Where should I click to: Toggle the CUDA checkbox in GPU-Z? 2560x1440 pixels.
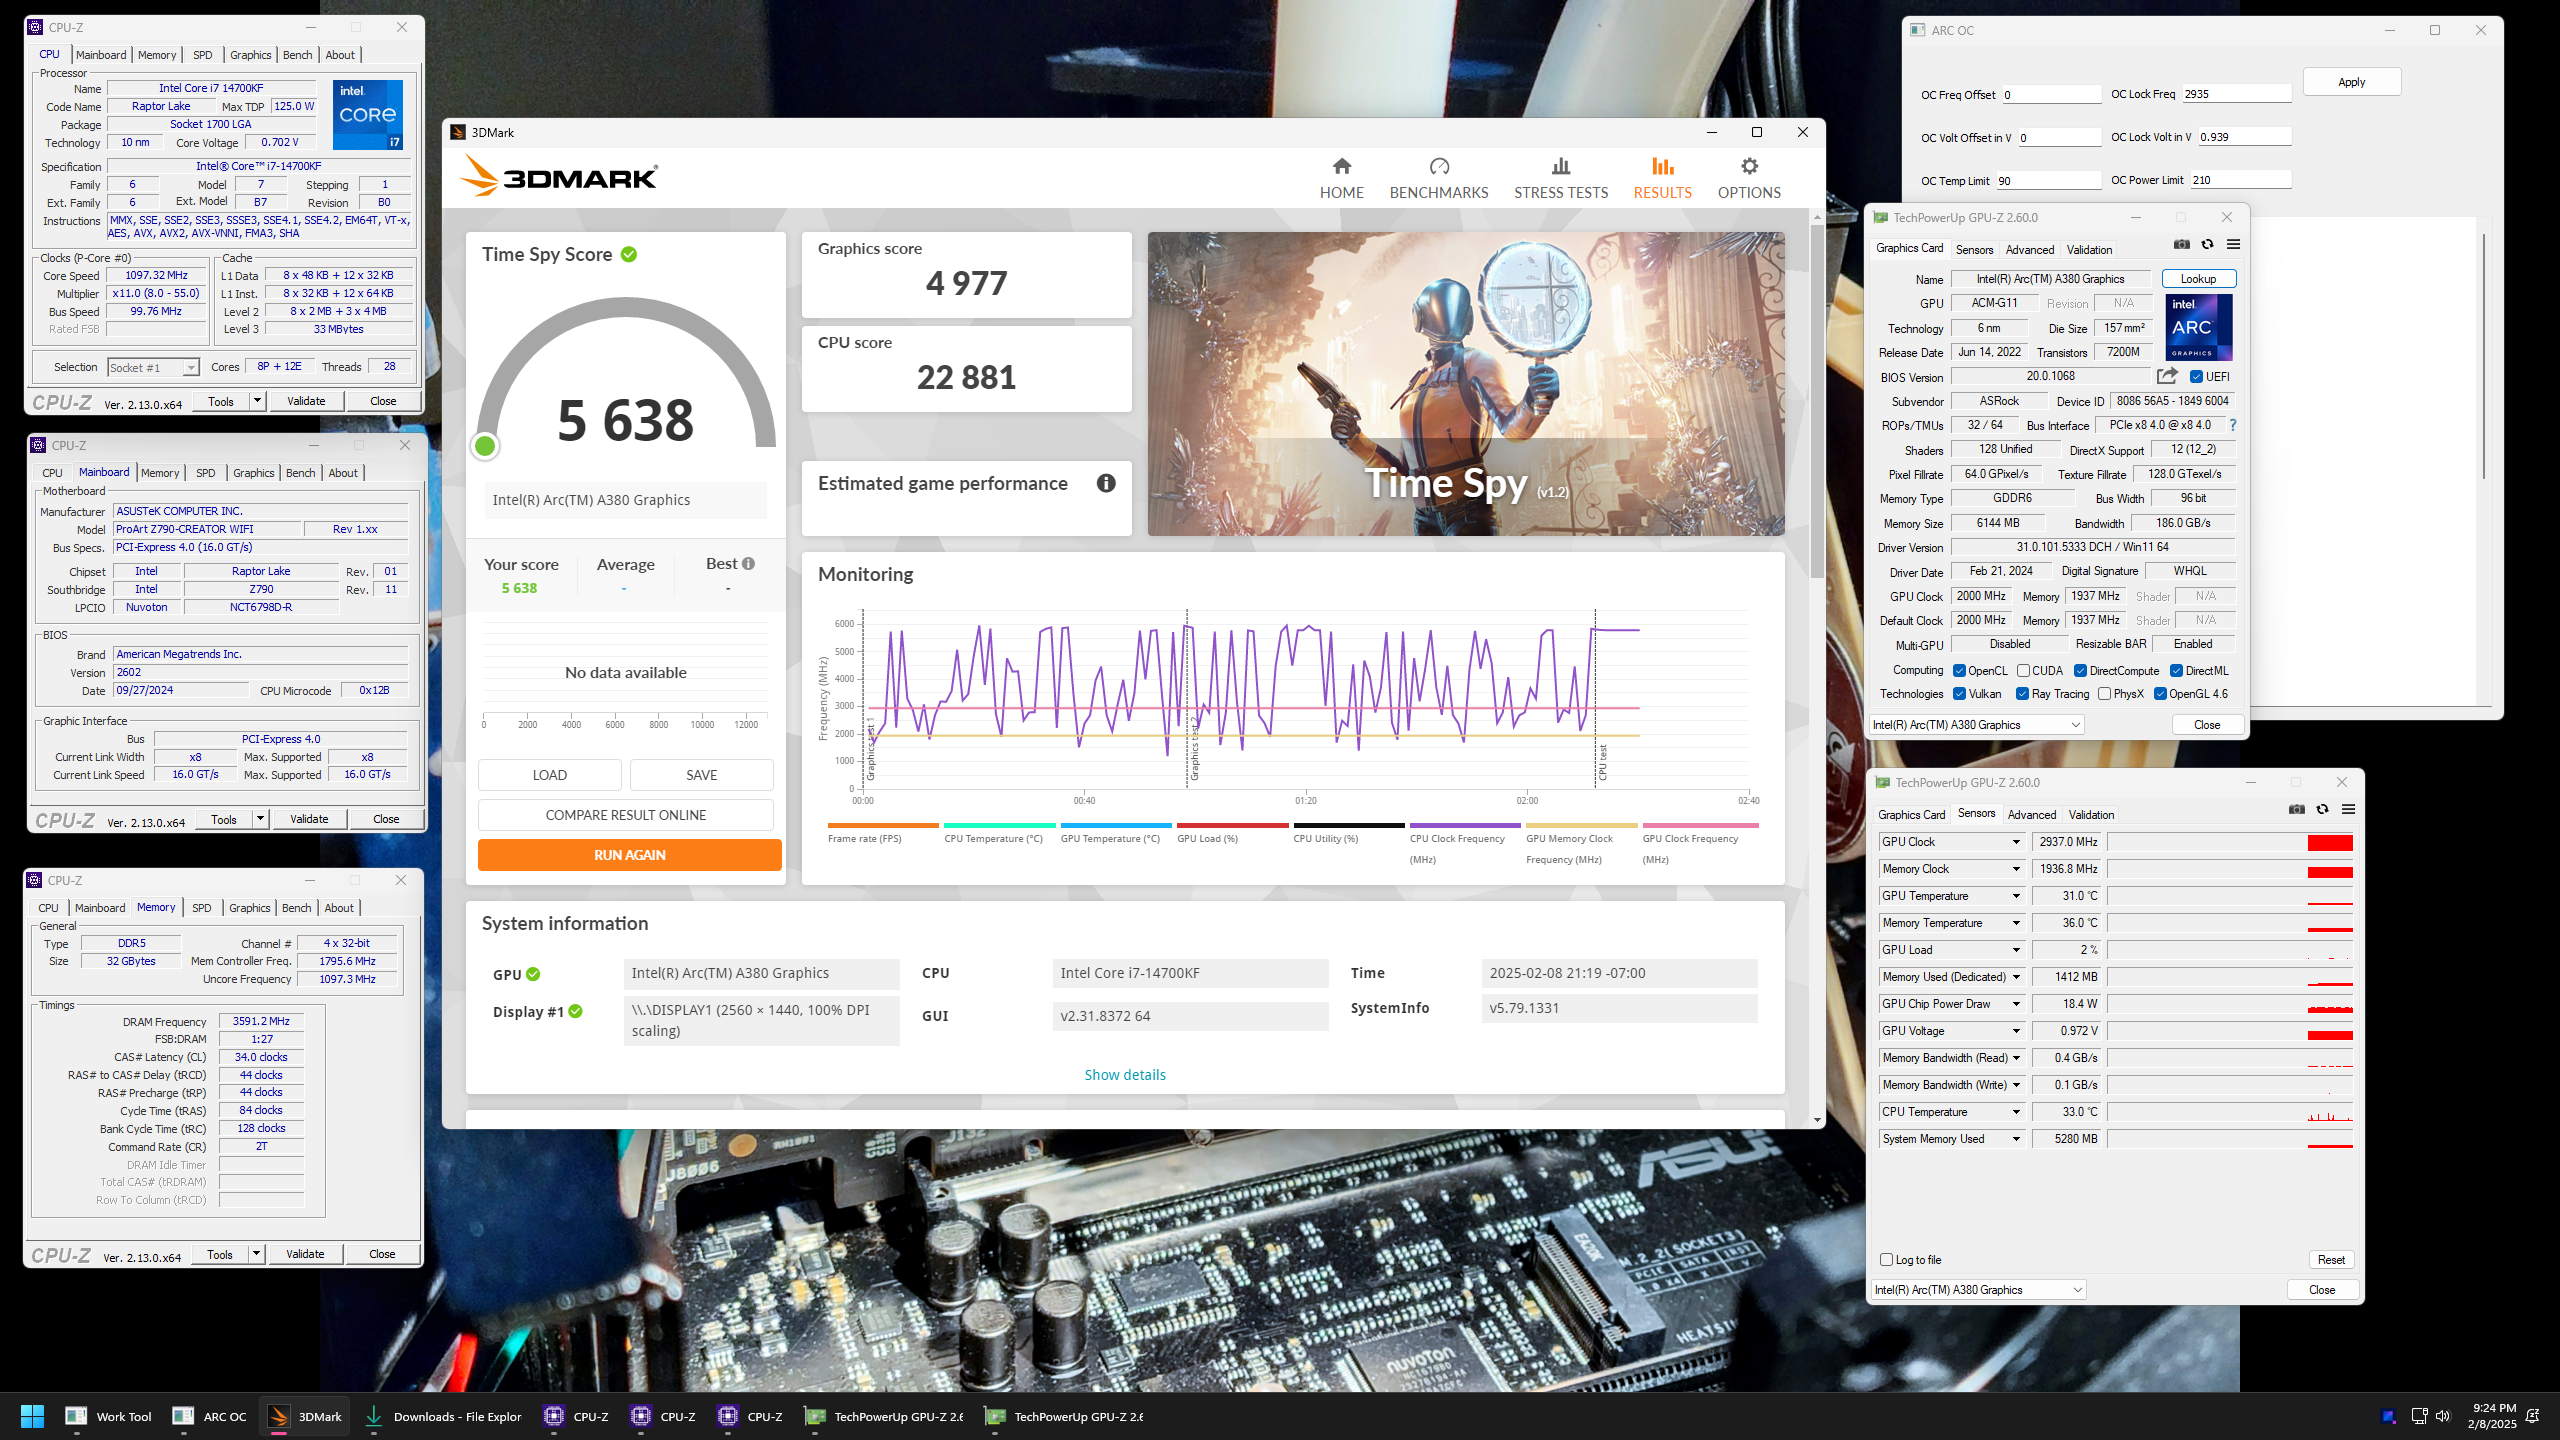coord(2023,671)
